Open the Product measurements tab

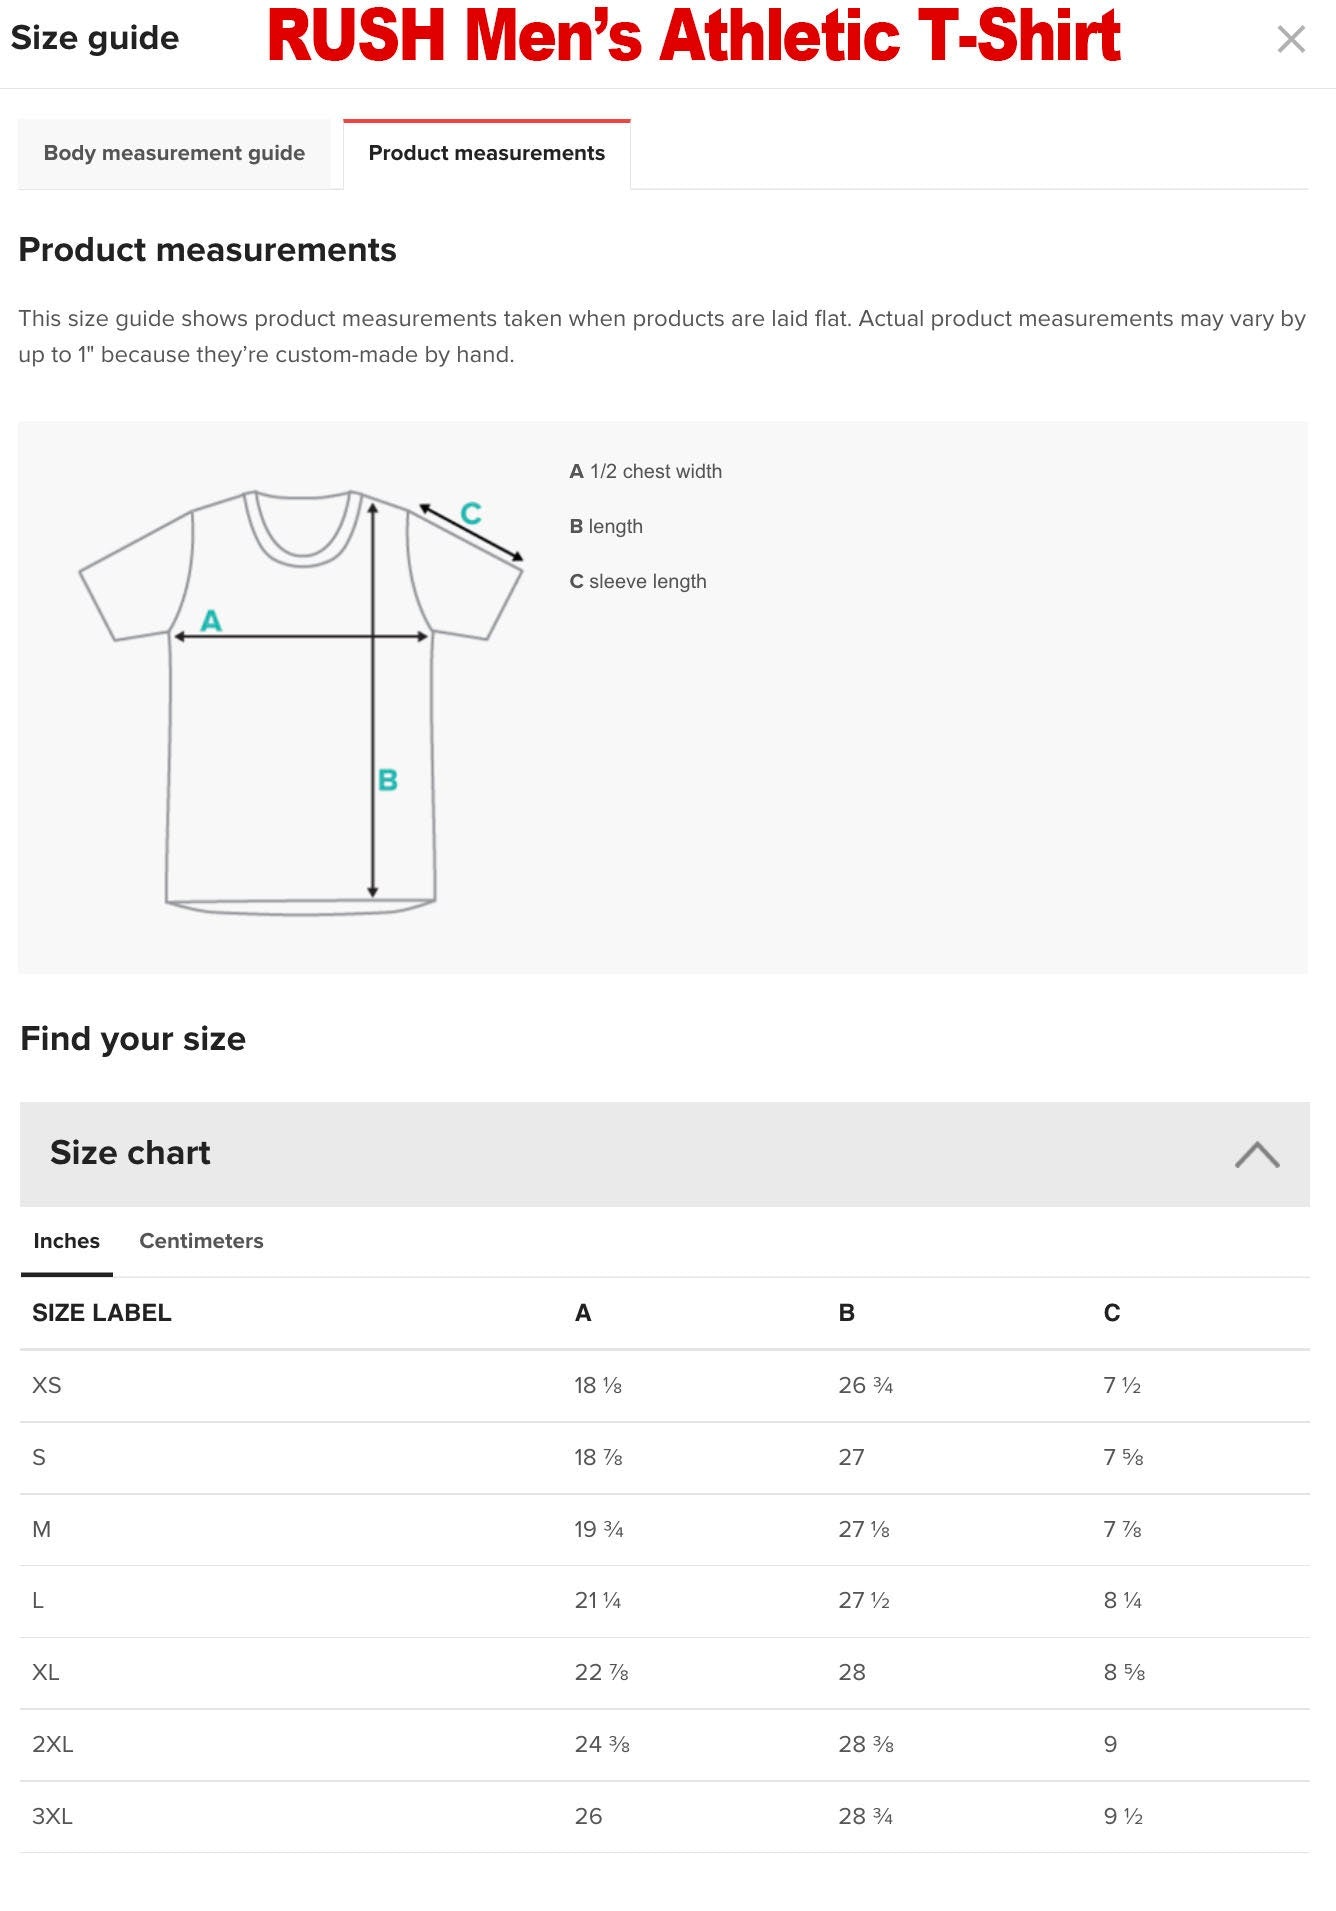pos(486,152)
